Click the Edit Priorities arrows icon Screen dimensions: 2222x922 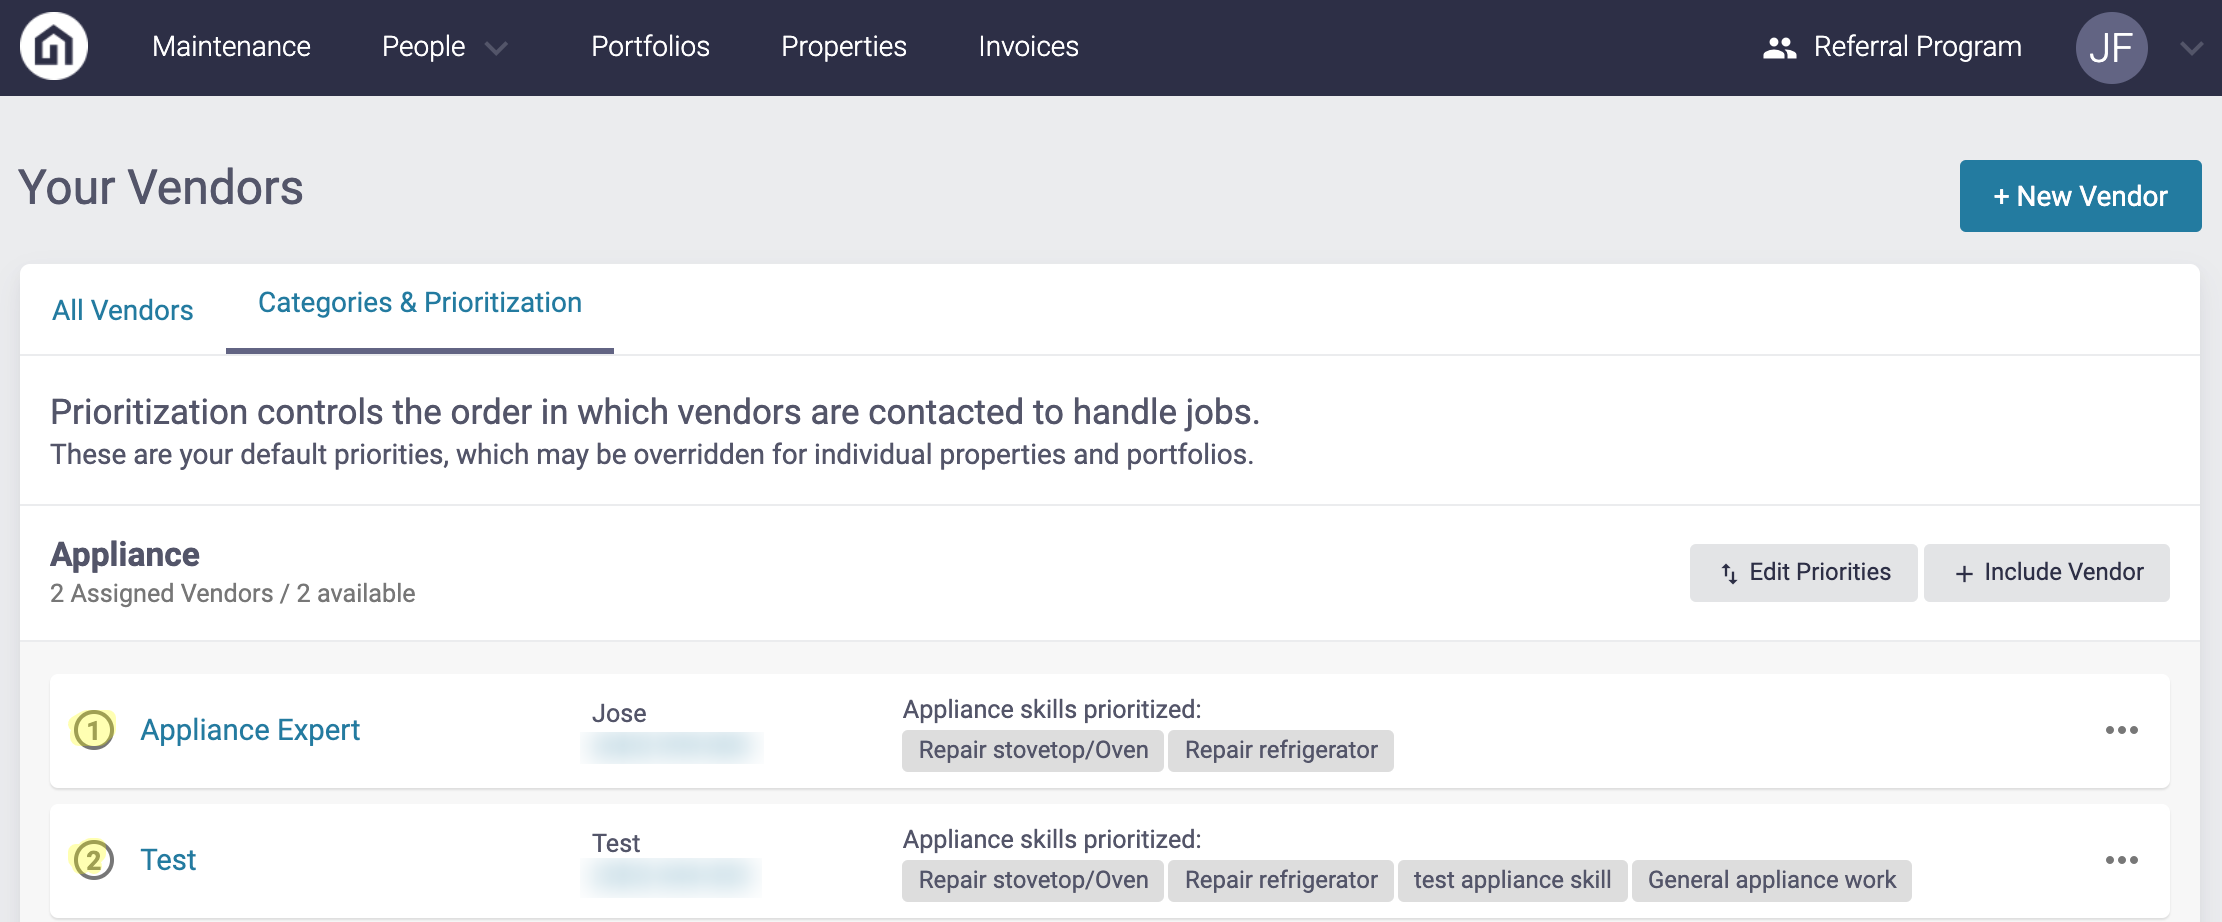pos(1729,573)
